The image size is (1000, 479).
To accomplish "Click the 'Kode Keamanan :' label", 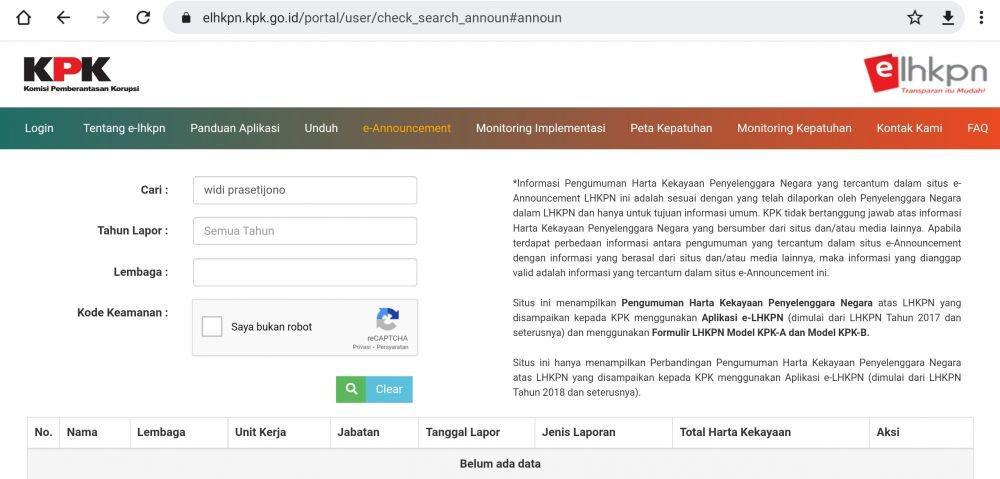I will (x=122, y=313).
